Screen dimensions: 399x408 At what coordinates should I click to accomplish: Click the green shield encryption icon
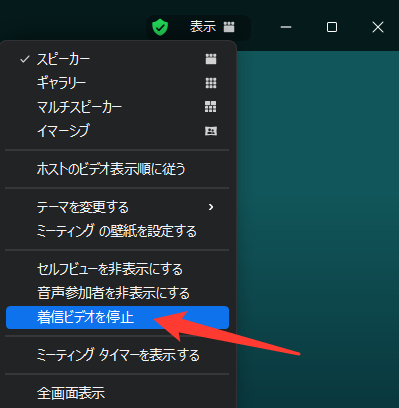[160, 27]
